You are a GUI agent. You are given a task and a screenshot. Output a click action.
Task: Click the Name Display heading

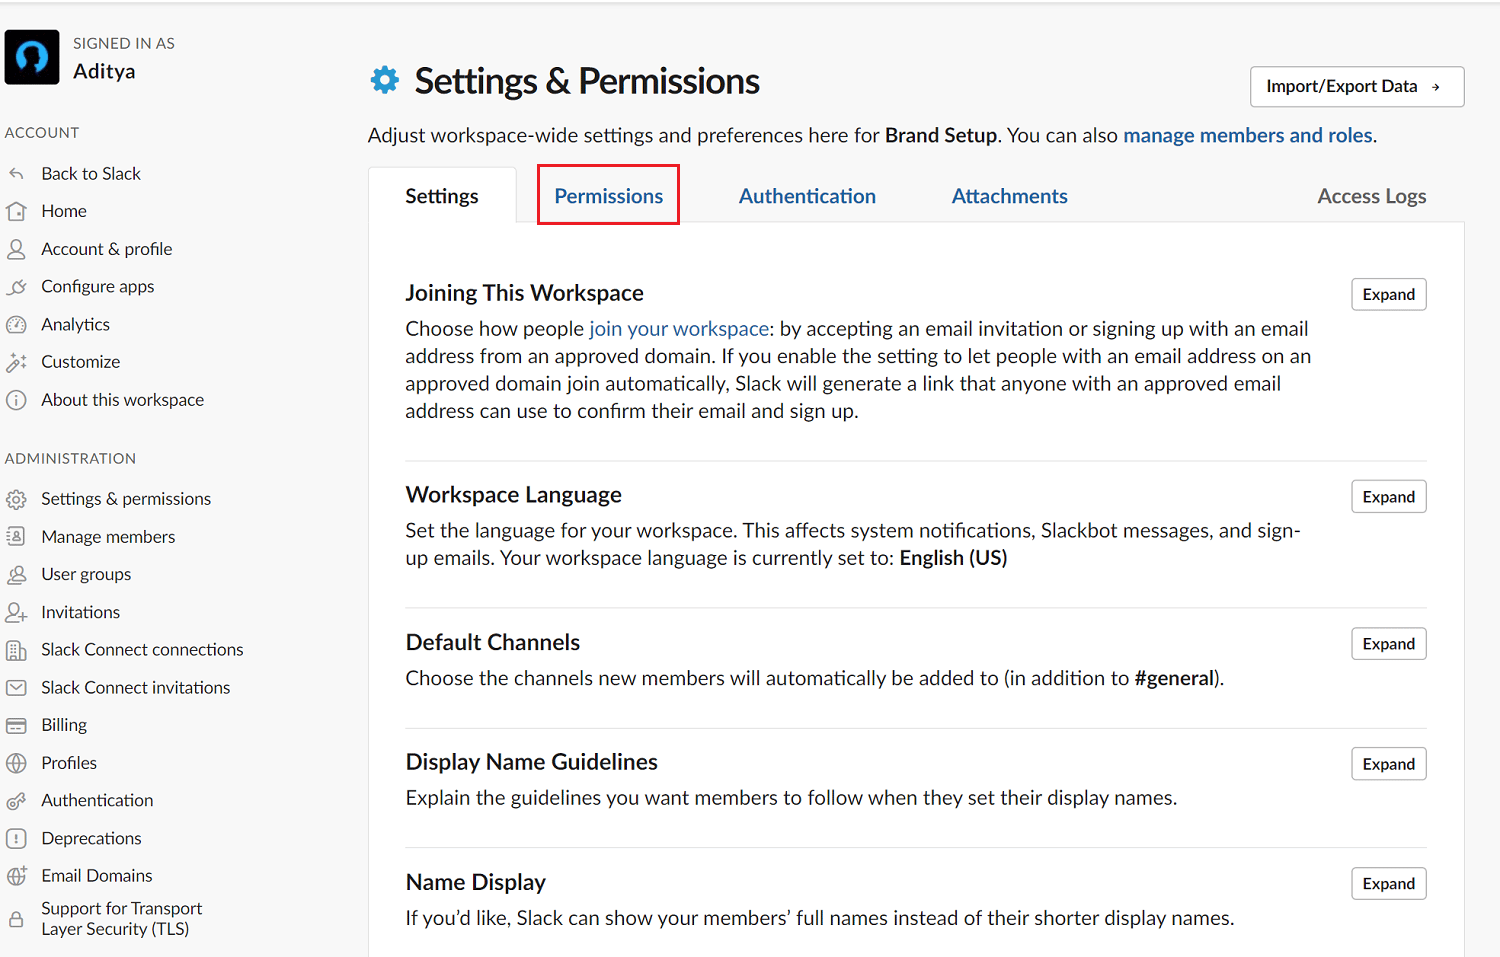[x=476, y=882]
